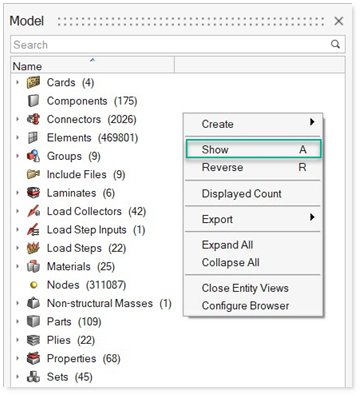Click the yellow Nodes icon

coord(33,285)
